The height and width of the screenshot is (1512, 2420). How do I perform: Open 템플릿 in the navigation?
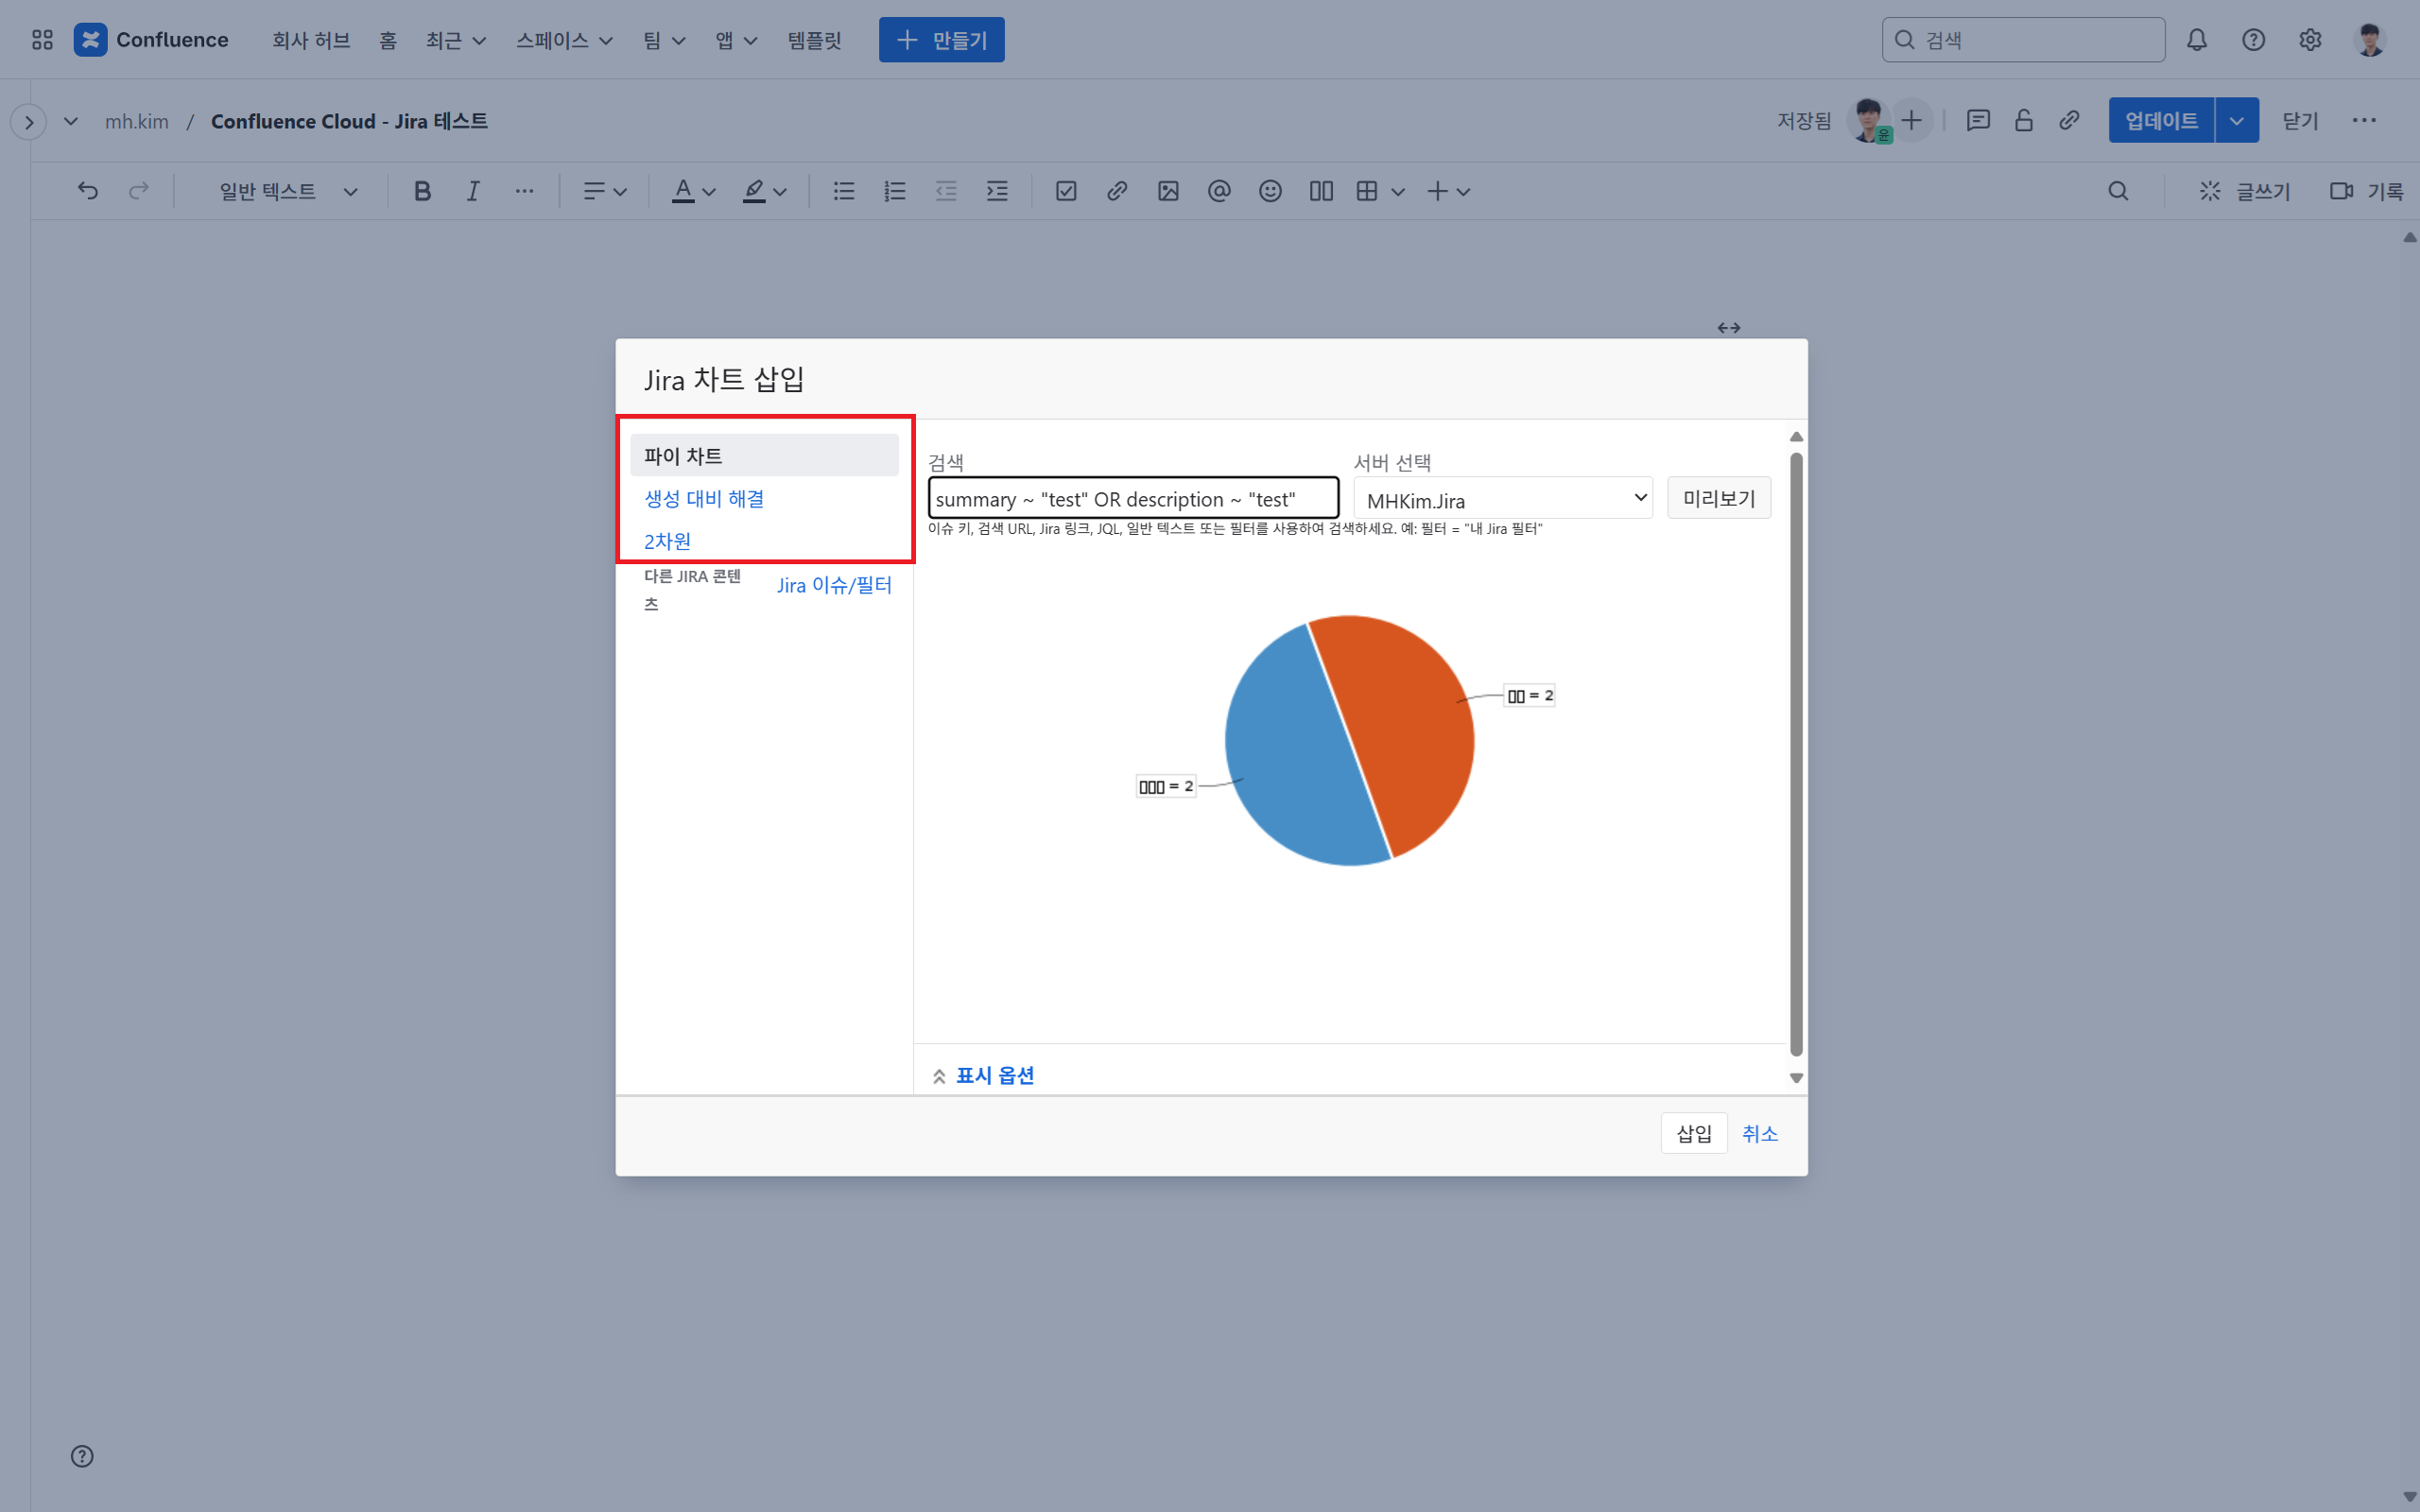click(814, 40)
